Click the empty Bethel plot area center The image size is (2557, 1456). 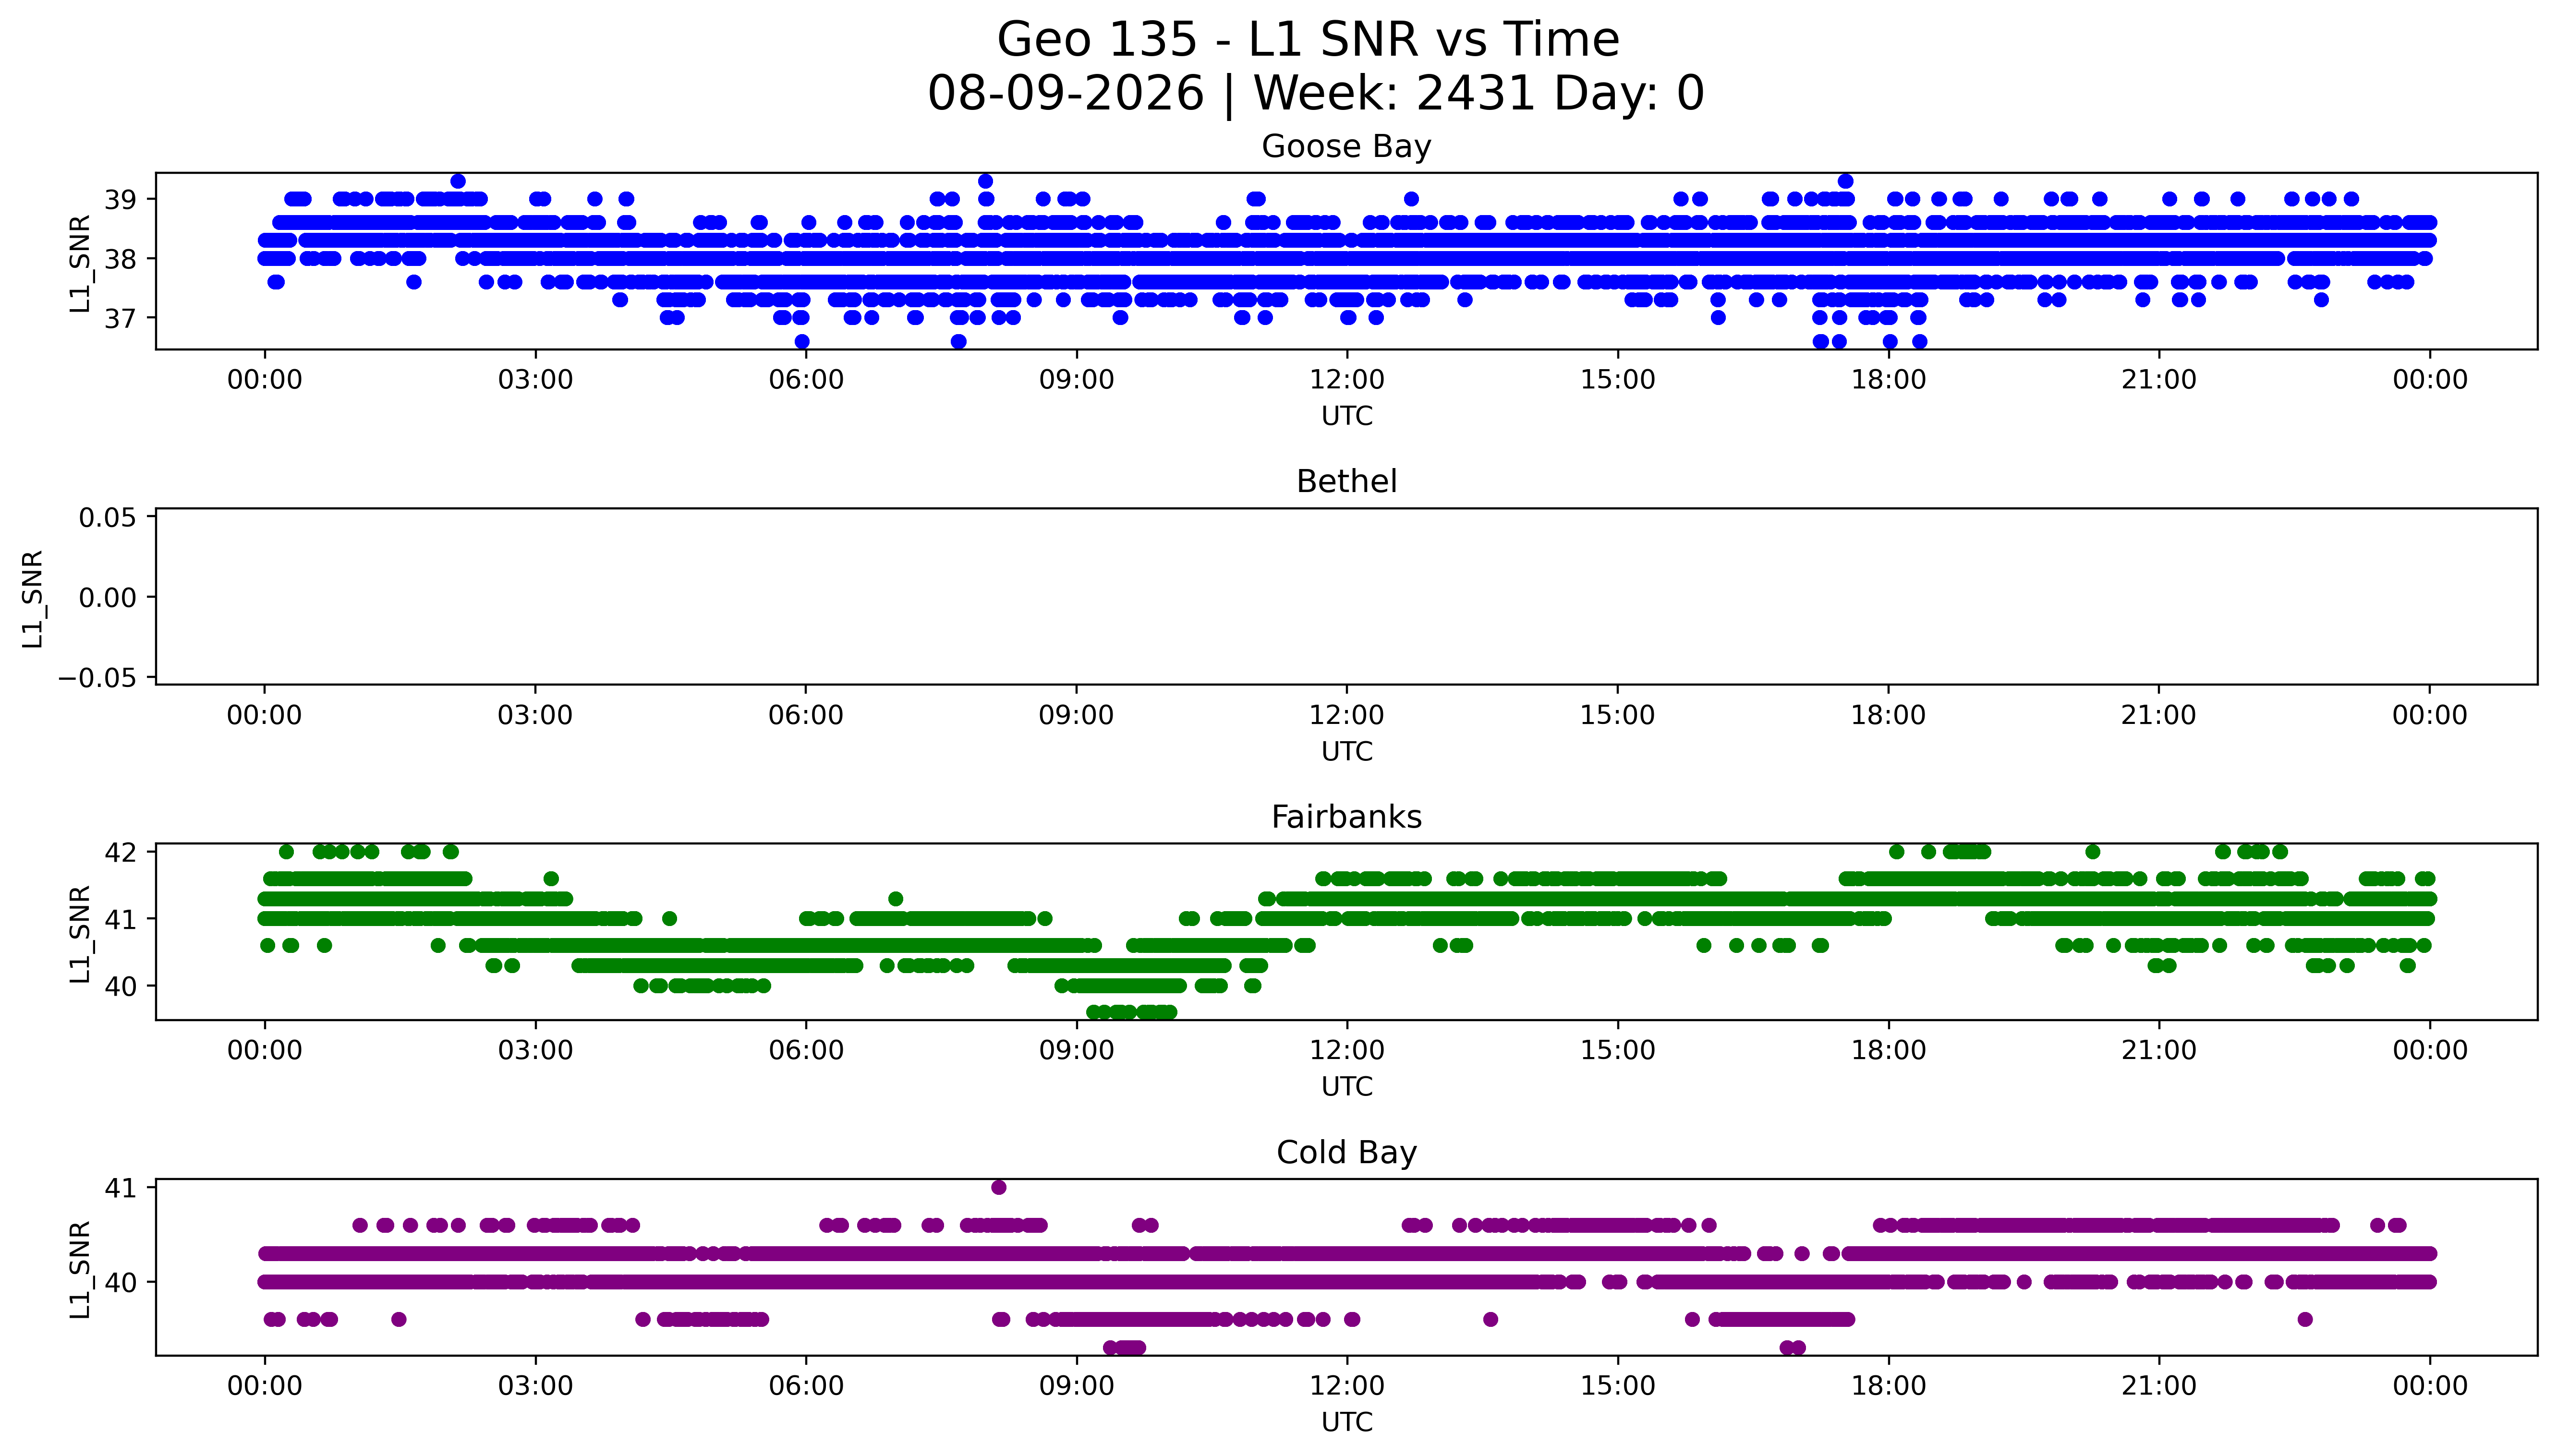tap(1346, 596)
